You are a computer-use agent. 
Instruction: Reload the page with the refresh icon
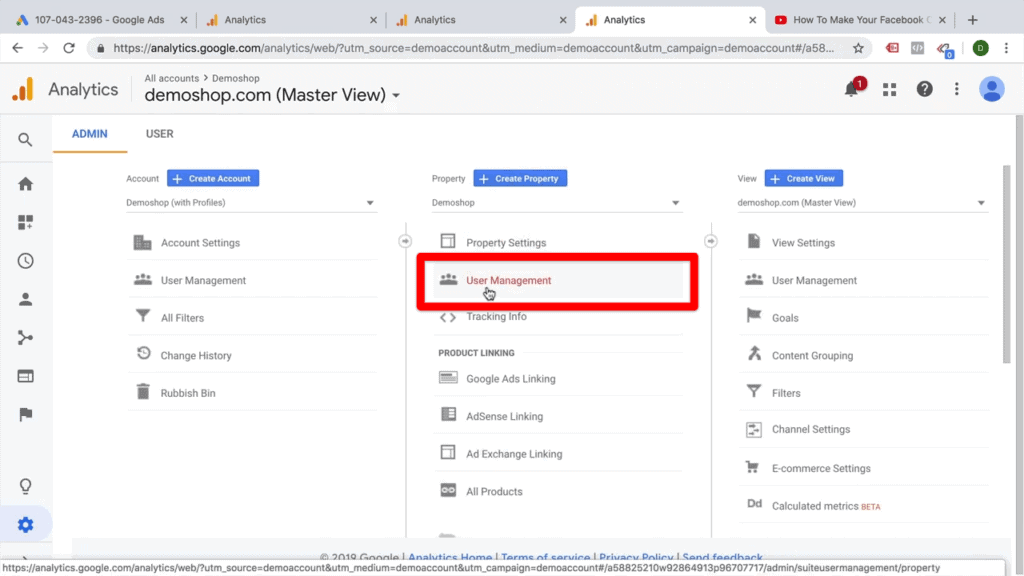tap(69, 48)
